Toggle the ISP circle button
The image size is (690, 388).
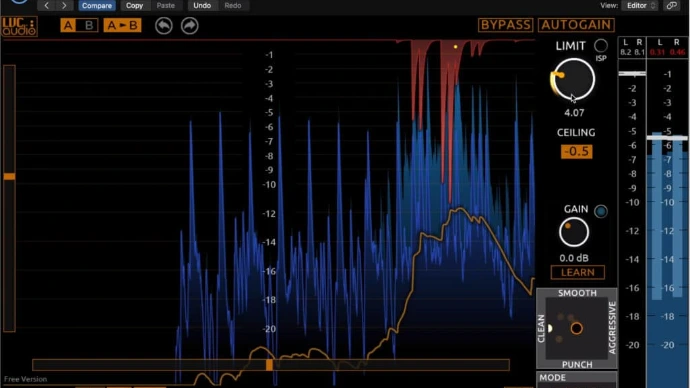tap(601, 46)
